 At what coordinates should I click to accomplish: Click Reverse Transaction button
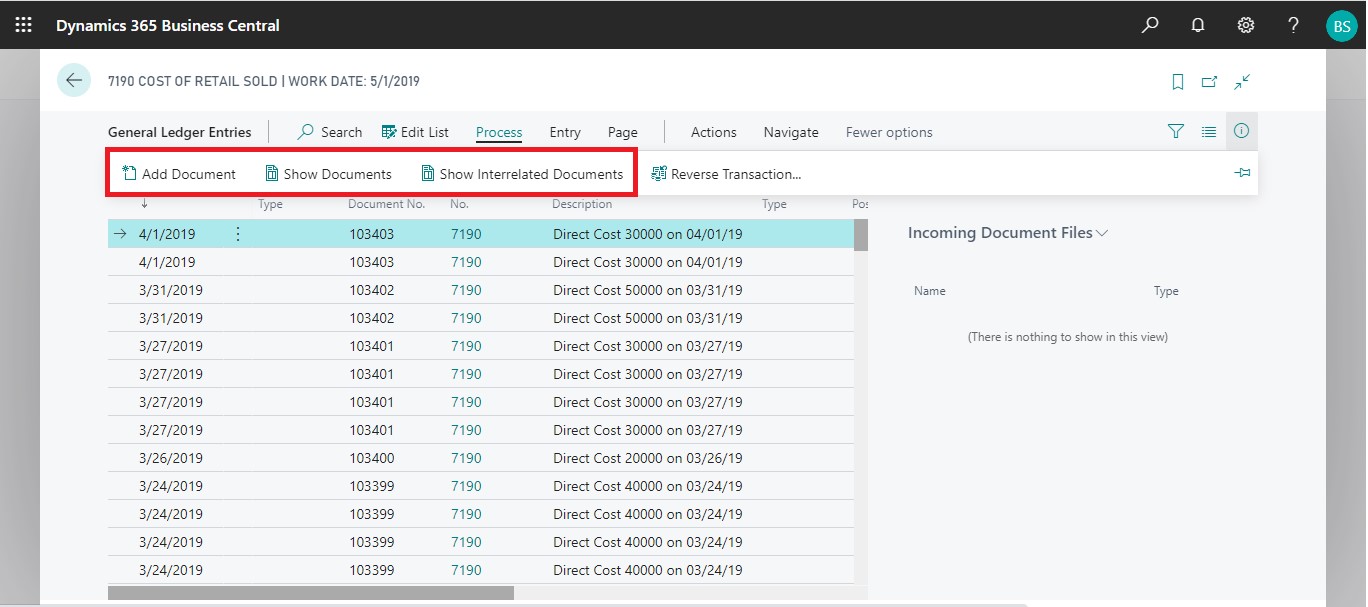coord(726,174)
